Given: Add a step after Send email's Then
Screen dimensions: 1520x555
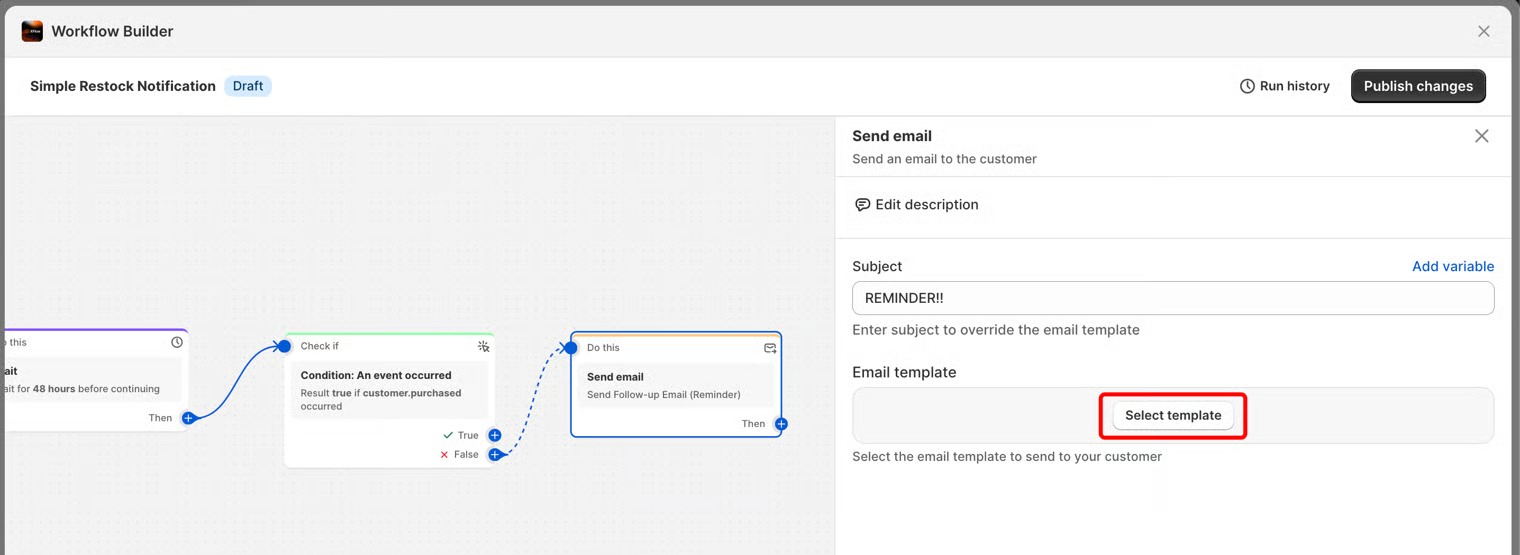Looking at the screenshot, I should [781, 424].
